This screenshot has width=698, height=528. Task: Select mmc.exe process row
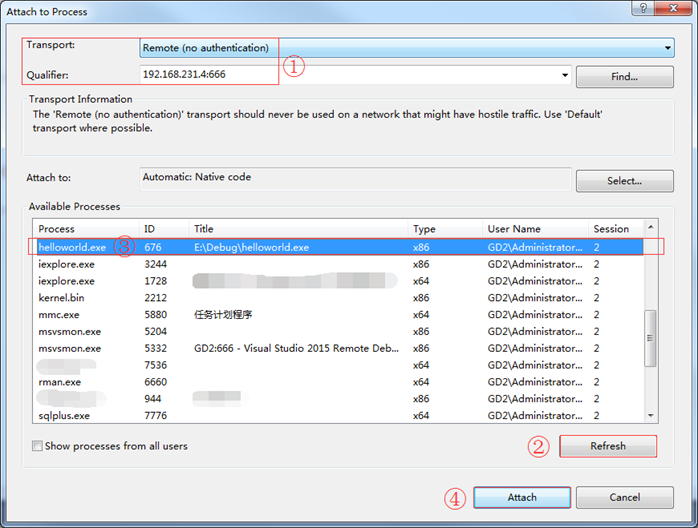pyautogui.click(x=338, y=315)
